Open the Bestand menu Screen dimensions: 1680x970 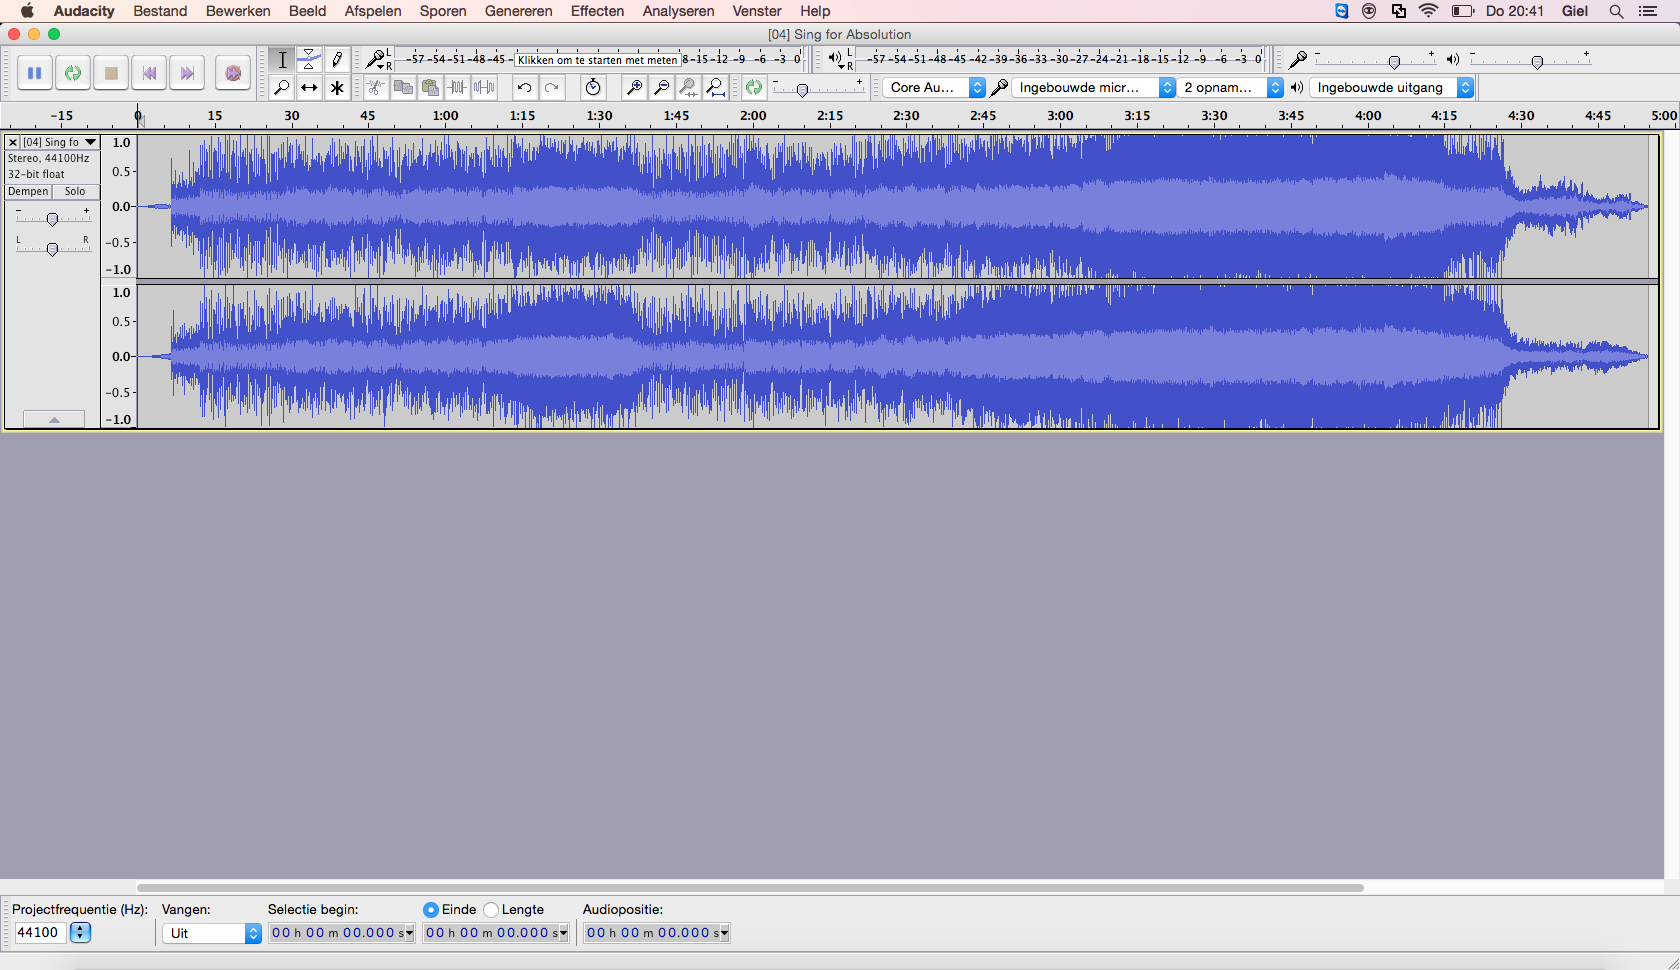point(160,11)
